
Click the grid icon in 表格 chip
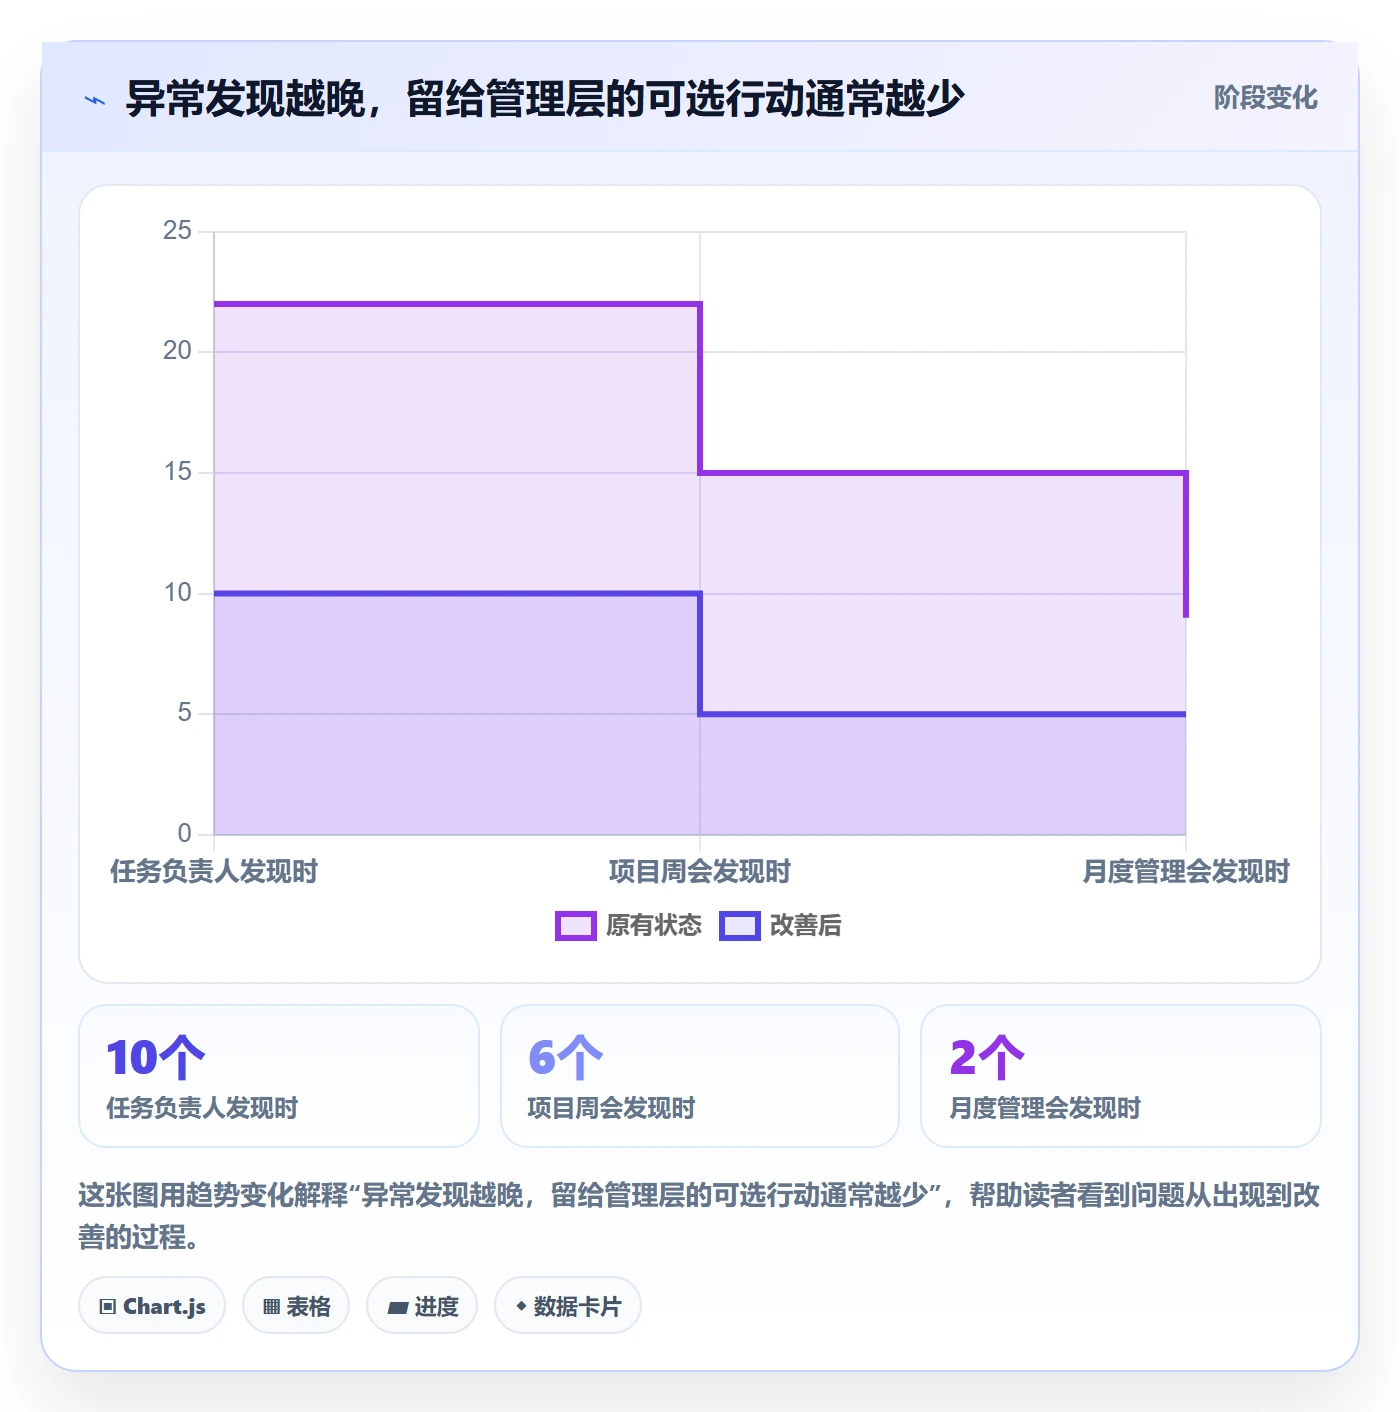point(272,1307)
